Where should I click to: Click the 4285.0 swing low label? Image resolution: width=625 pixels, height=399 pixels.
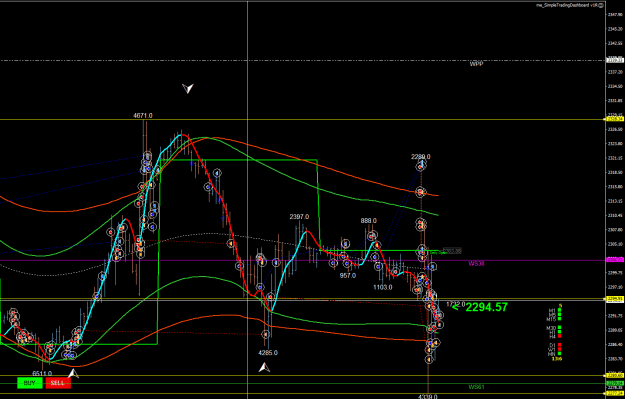pos(268,353)
